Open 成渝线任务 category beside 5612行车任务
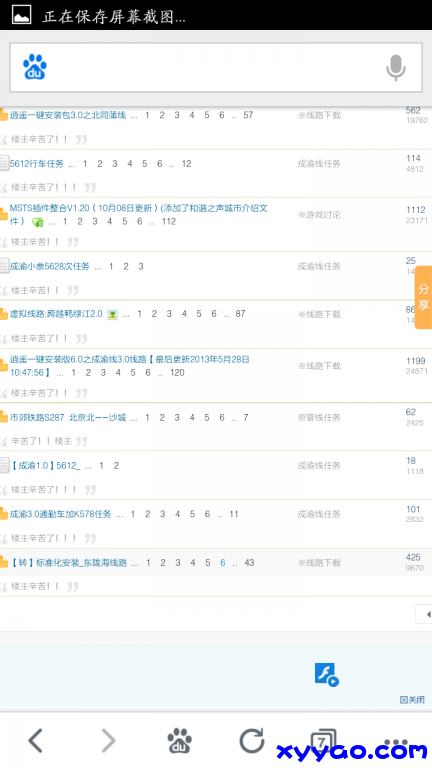 (319, 164)
